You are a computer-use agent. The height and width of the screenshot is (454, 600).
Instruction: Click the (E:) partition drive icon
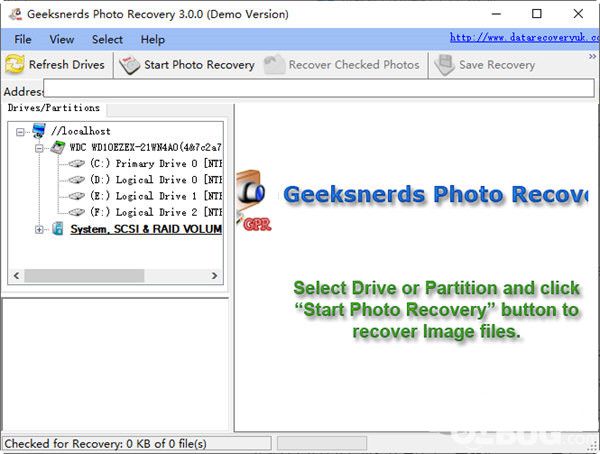pos(77,196)
